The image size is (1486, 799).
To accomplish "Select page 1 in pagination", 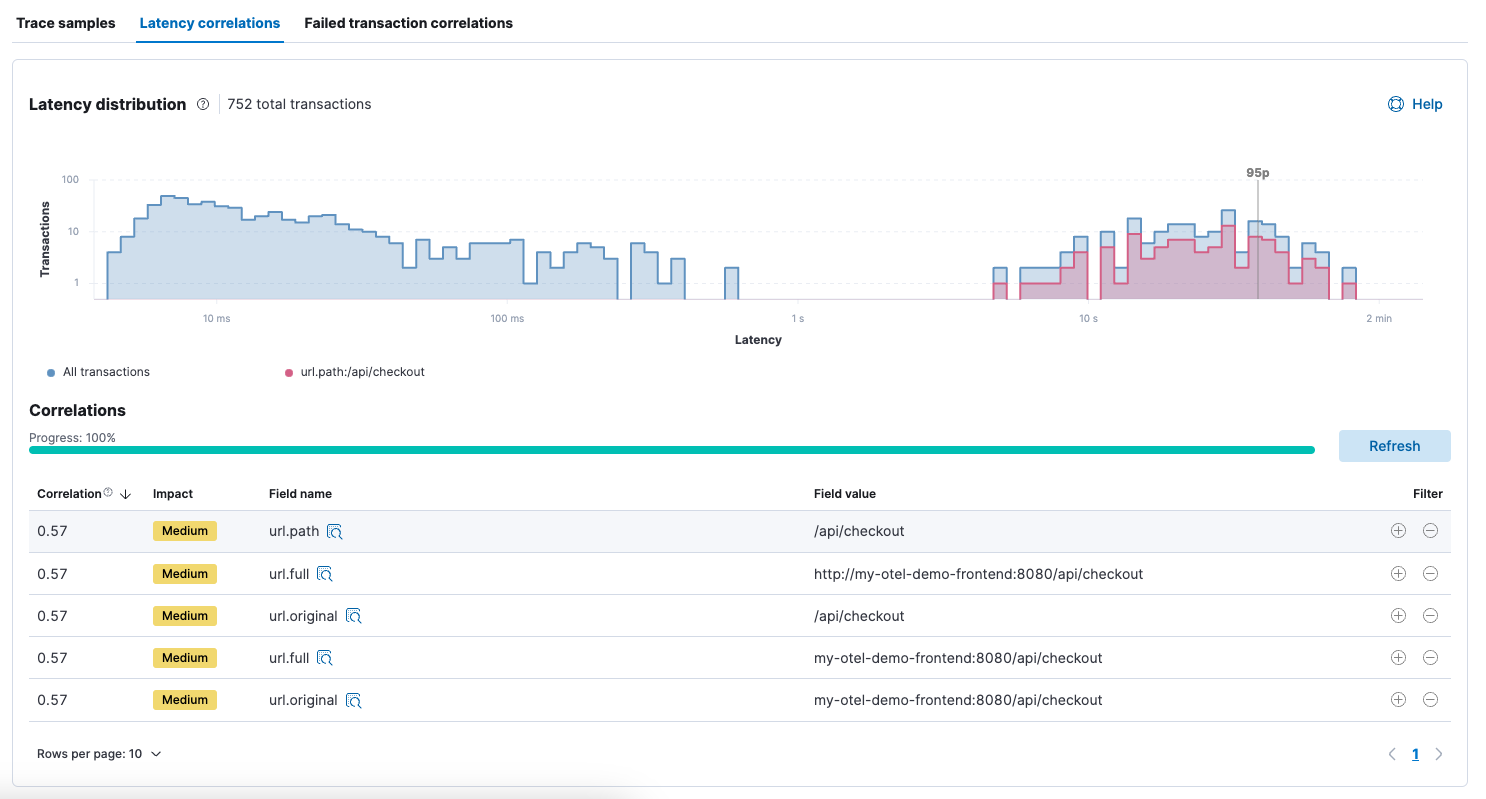I will pyautogui.click(x=1415, y=753).
